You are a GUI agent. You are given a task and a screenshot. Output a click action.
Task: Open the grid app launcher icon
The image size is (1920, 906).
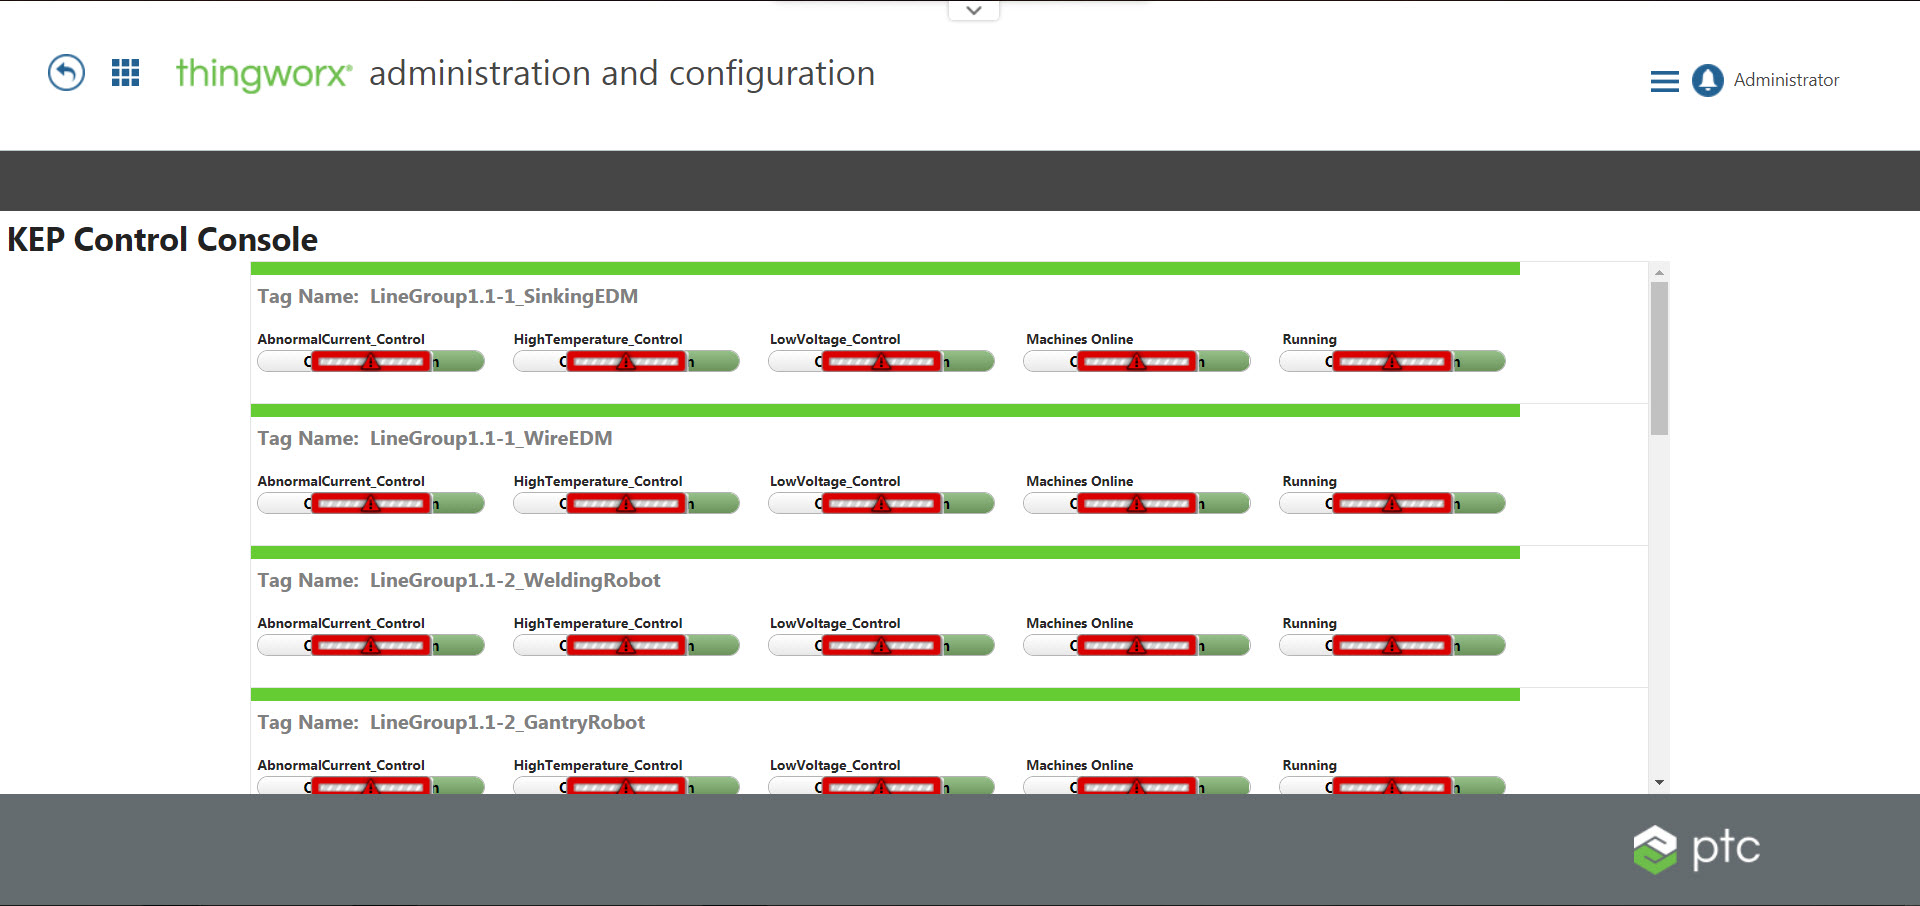point(125,73)
